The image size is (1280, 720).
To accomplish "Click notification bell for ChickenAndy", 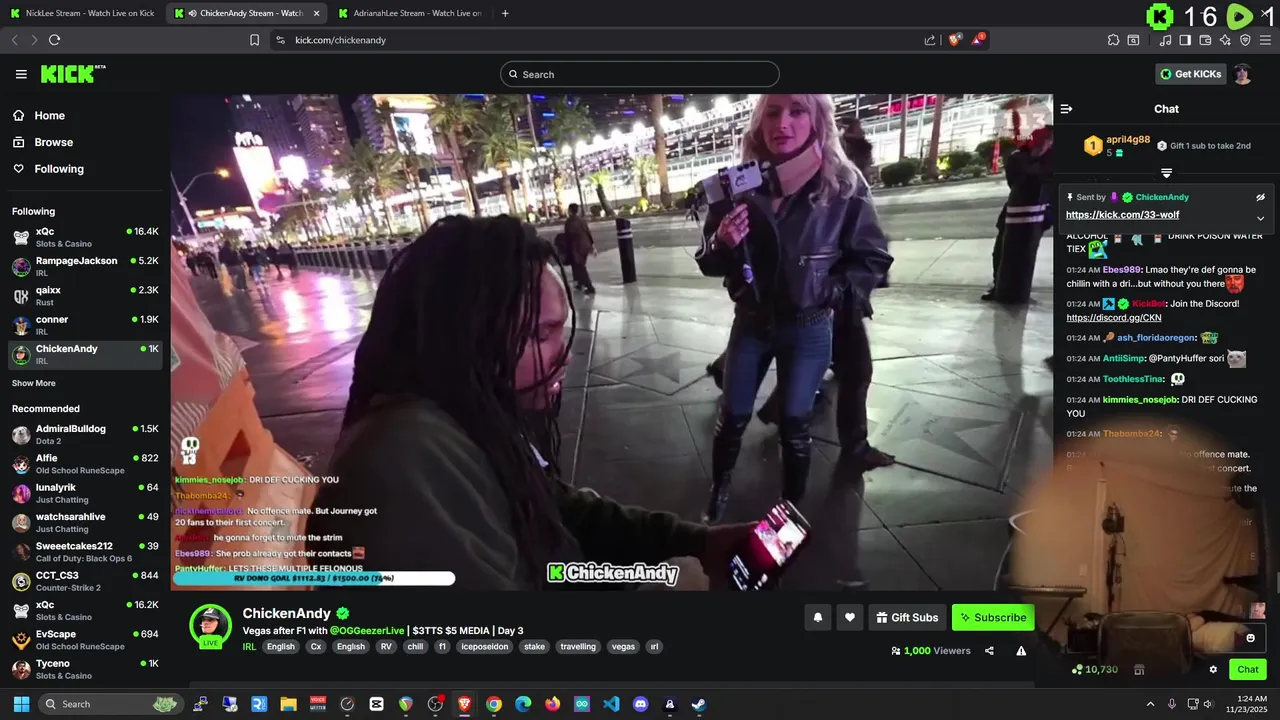I will 817,617.
